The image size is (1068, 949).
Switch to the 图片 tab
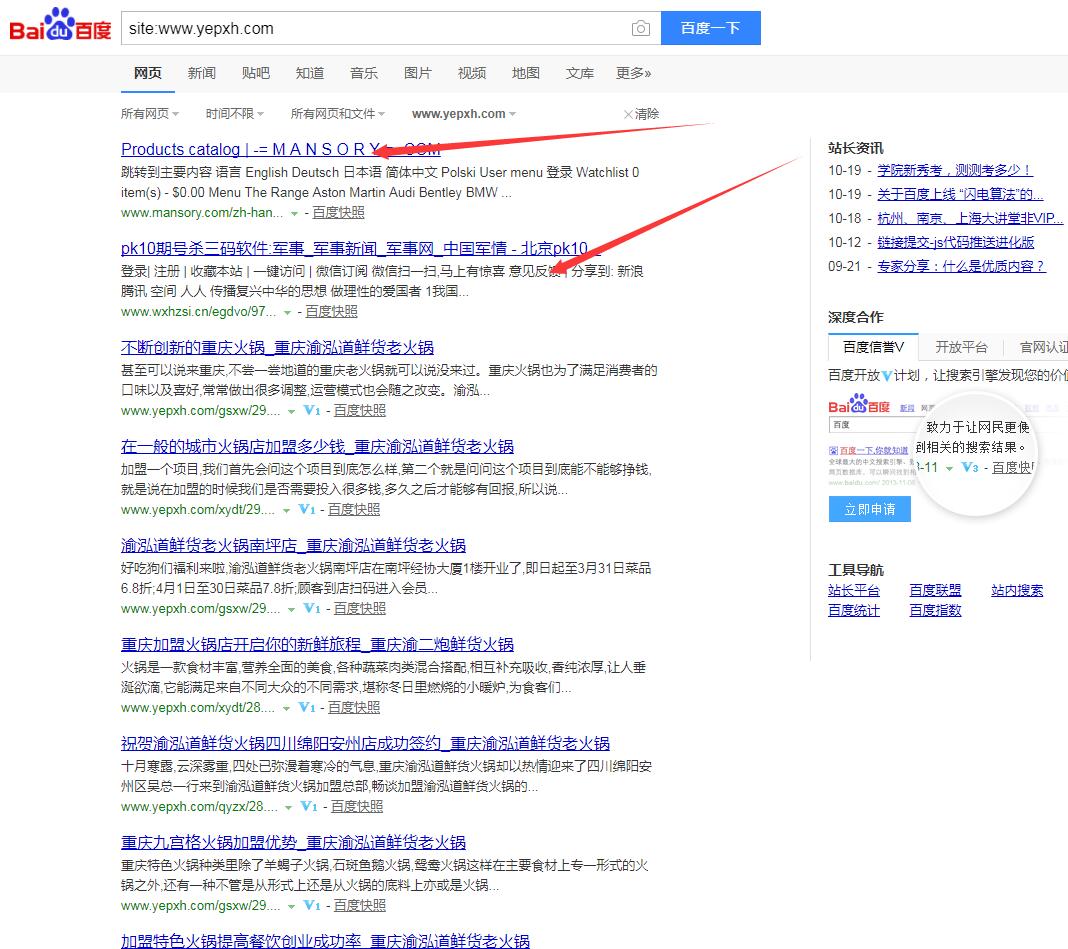point(418,73)
